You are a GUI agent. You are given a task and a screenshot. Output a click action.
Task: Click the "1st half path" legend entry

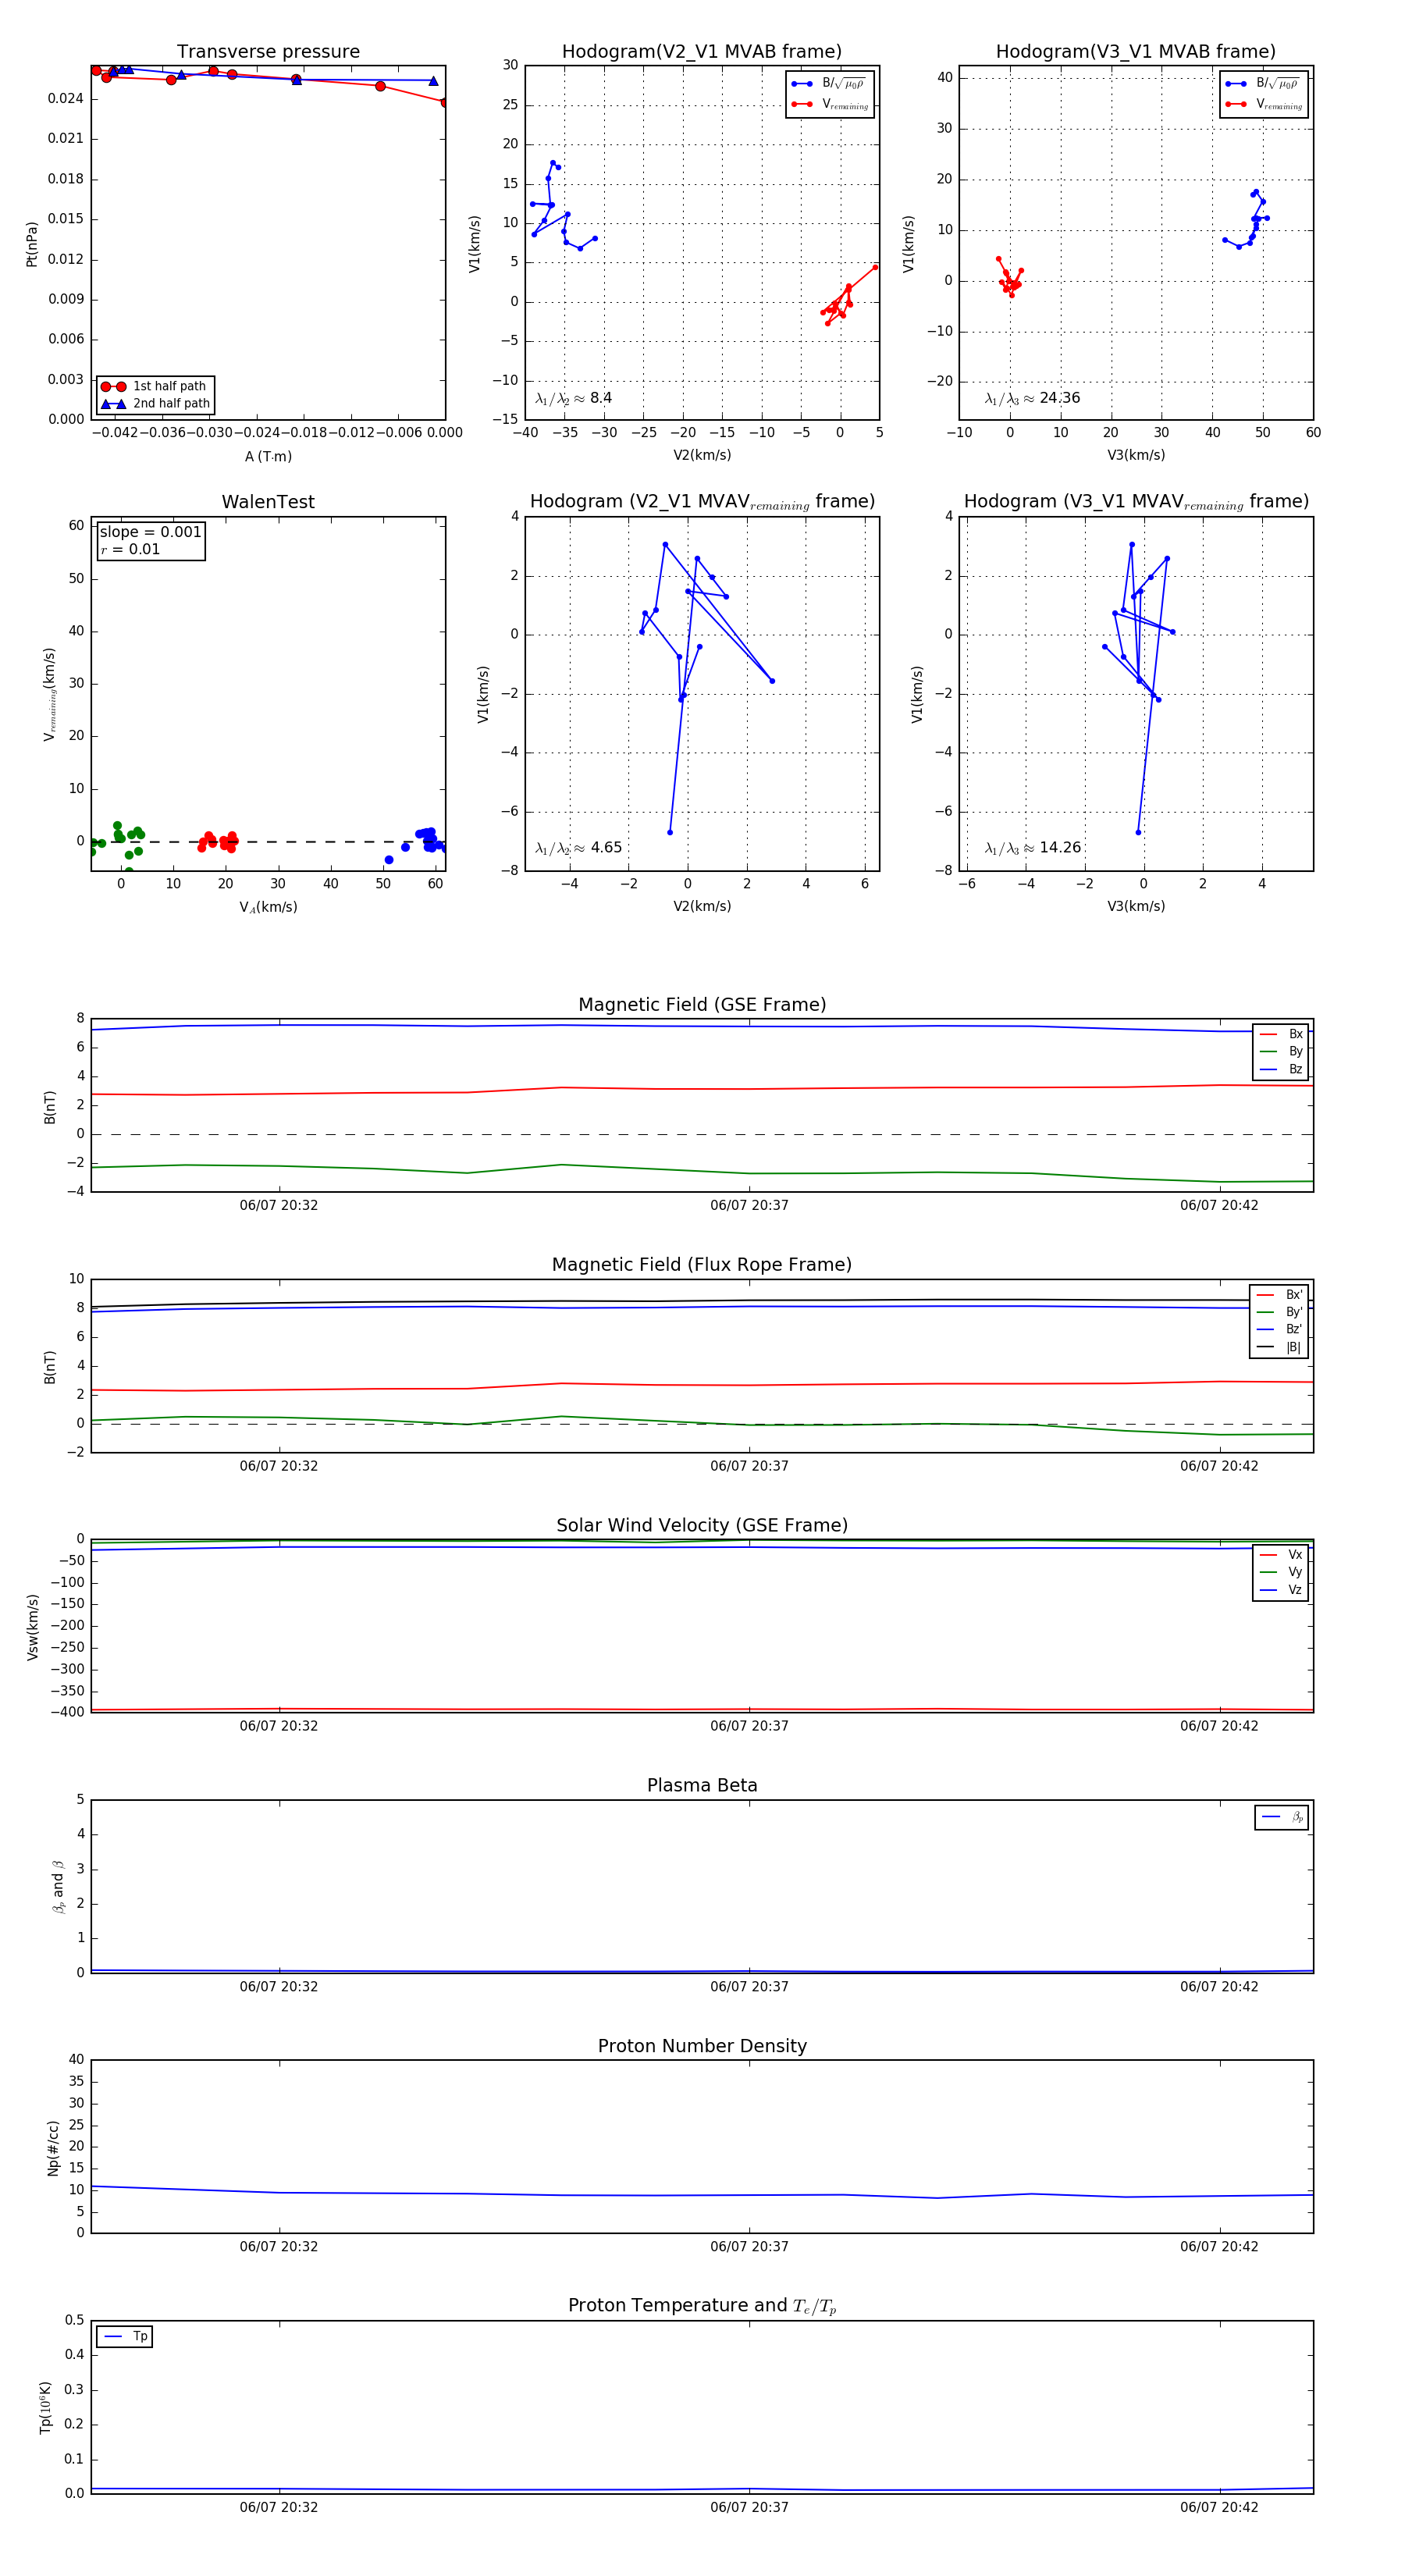(156, 386)
